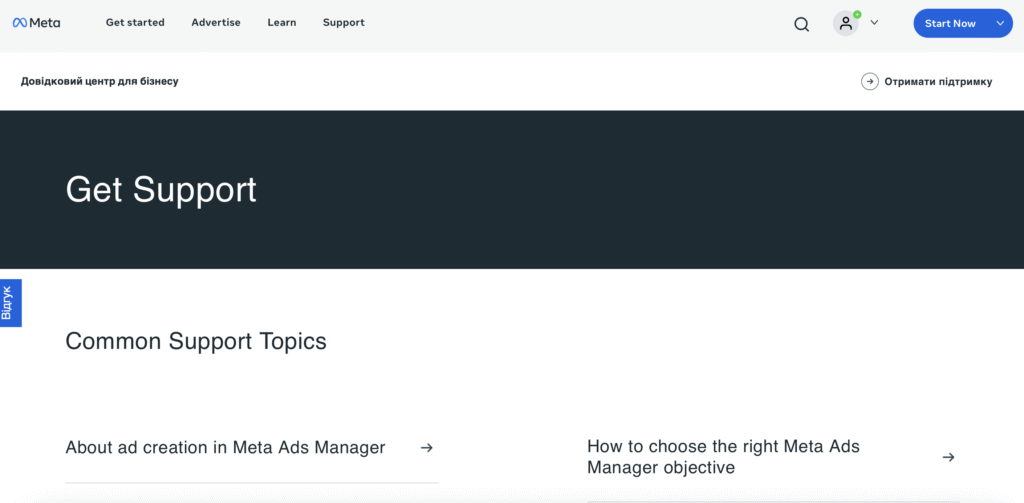Expand the Start Now dropdown arrow

(1000, 23)
